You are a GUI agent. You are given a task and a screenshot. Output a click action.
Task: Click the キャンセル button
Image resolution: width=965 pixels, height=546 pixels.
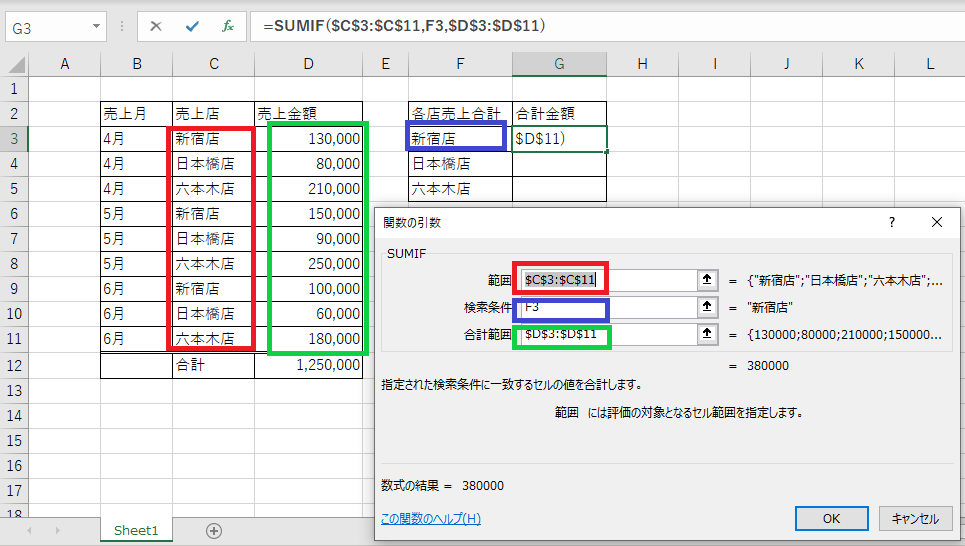916,518
